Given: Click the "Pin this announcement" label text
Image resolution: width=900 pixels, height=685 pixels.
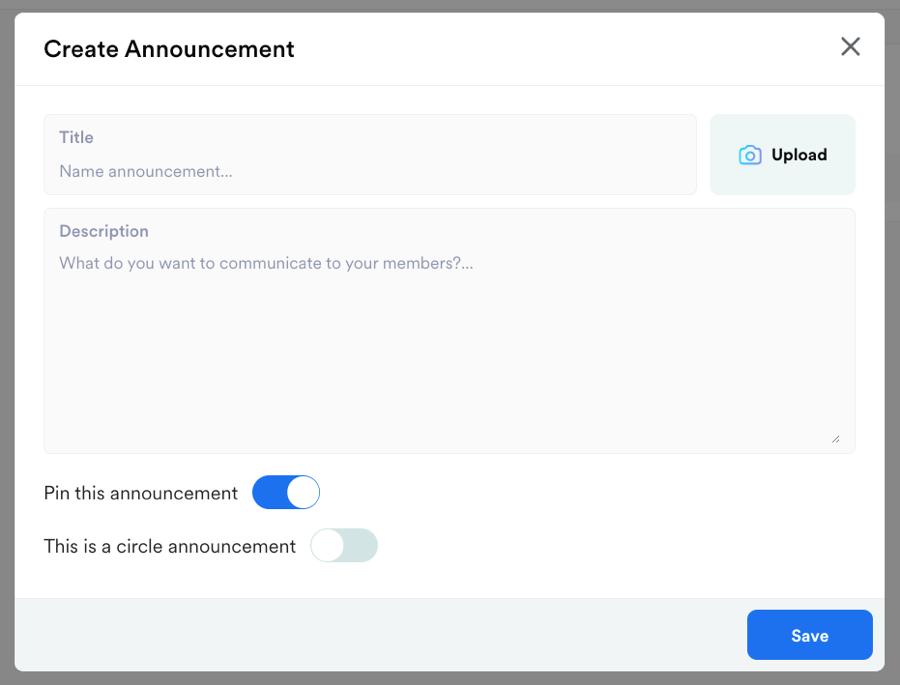Looking at the screenshot, I should click(x=141, y=493).
